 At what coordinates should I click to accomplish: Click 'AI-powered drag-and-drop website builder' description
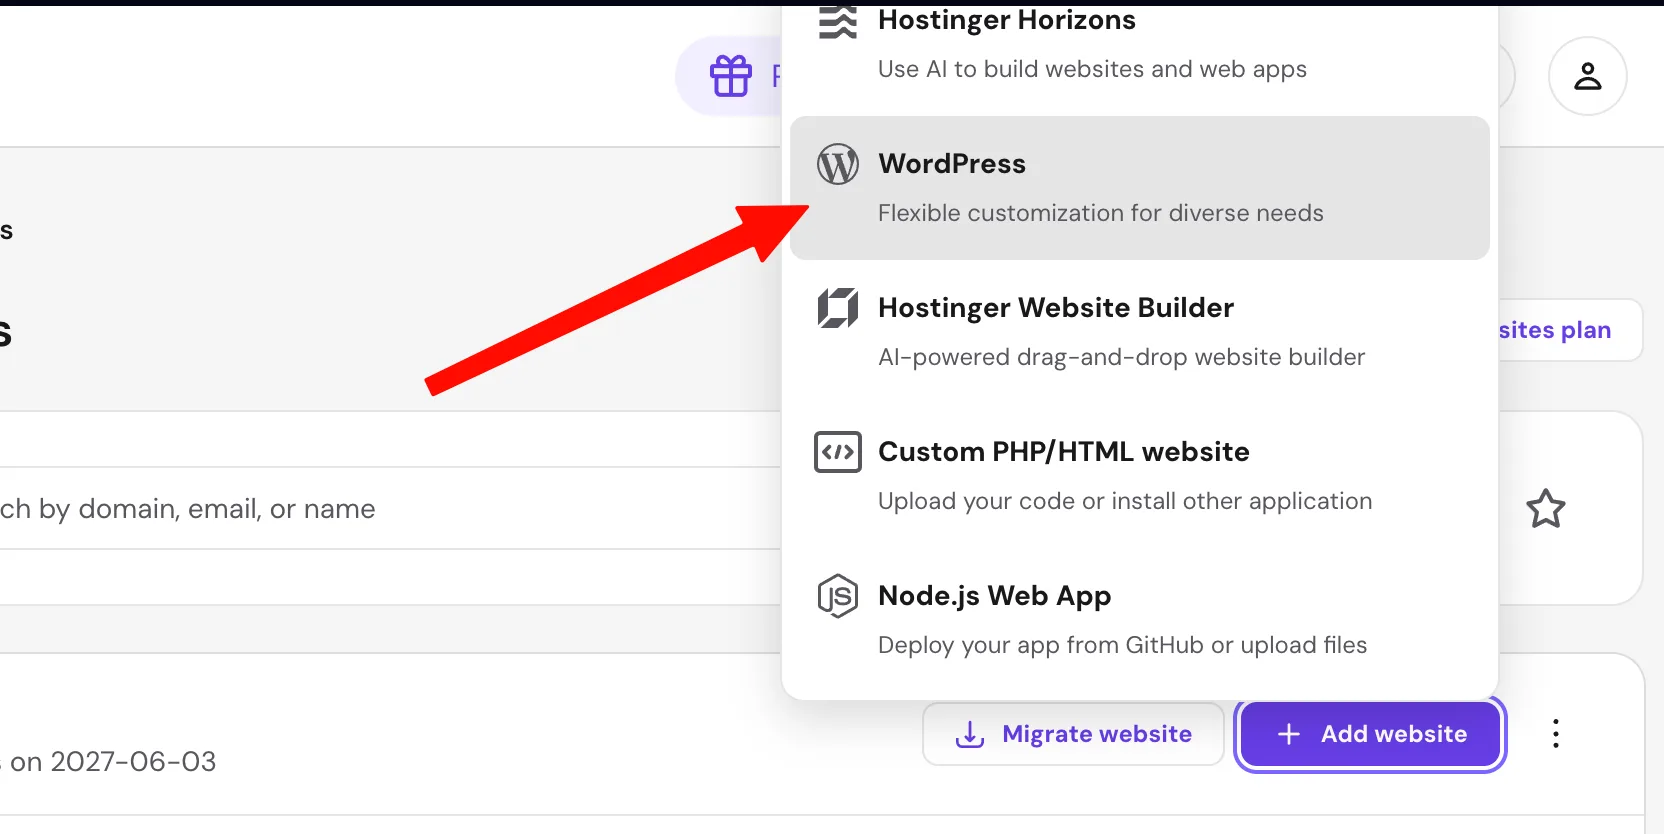pos(1121,357)
